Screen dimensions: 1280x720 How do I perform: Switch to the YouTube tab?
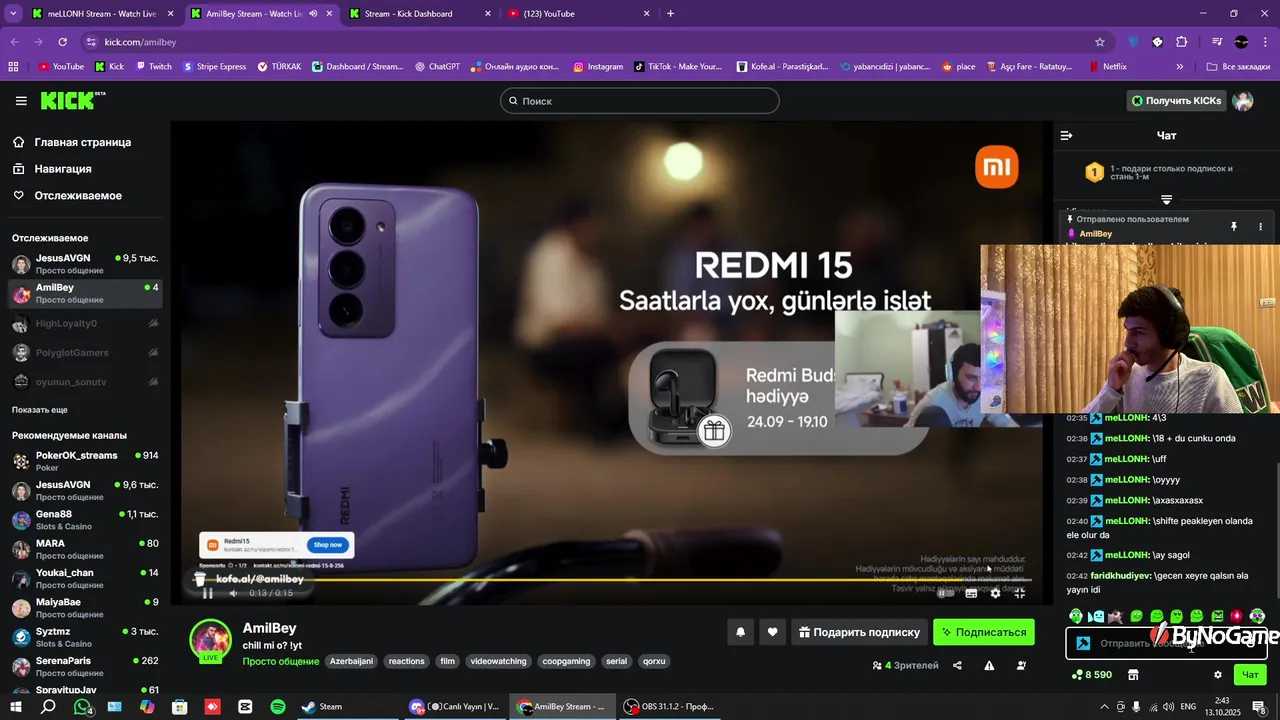click(579, 14)
